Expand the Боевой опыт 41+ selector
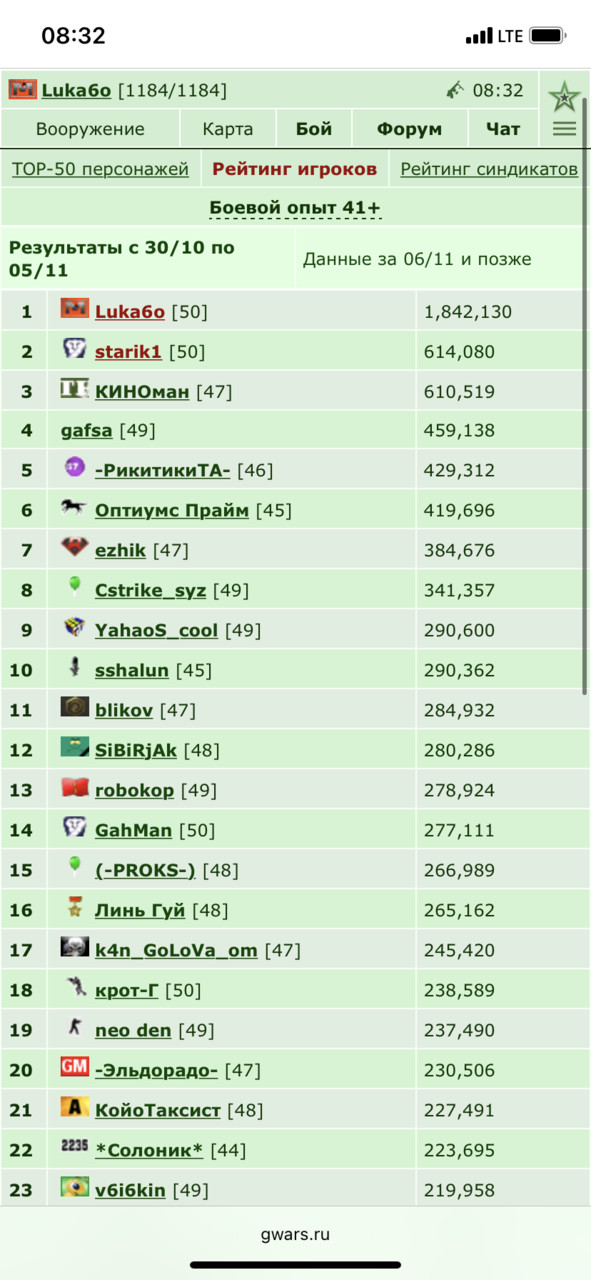Viewport: 591px width, 1280px height. click(295, 208)
